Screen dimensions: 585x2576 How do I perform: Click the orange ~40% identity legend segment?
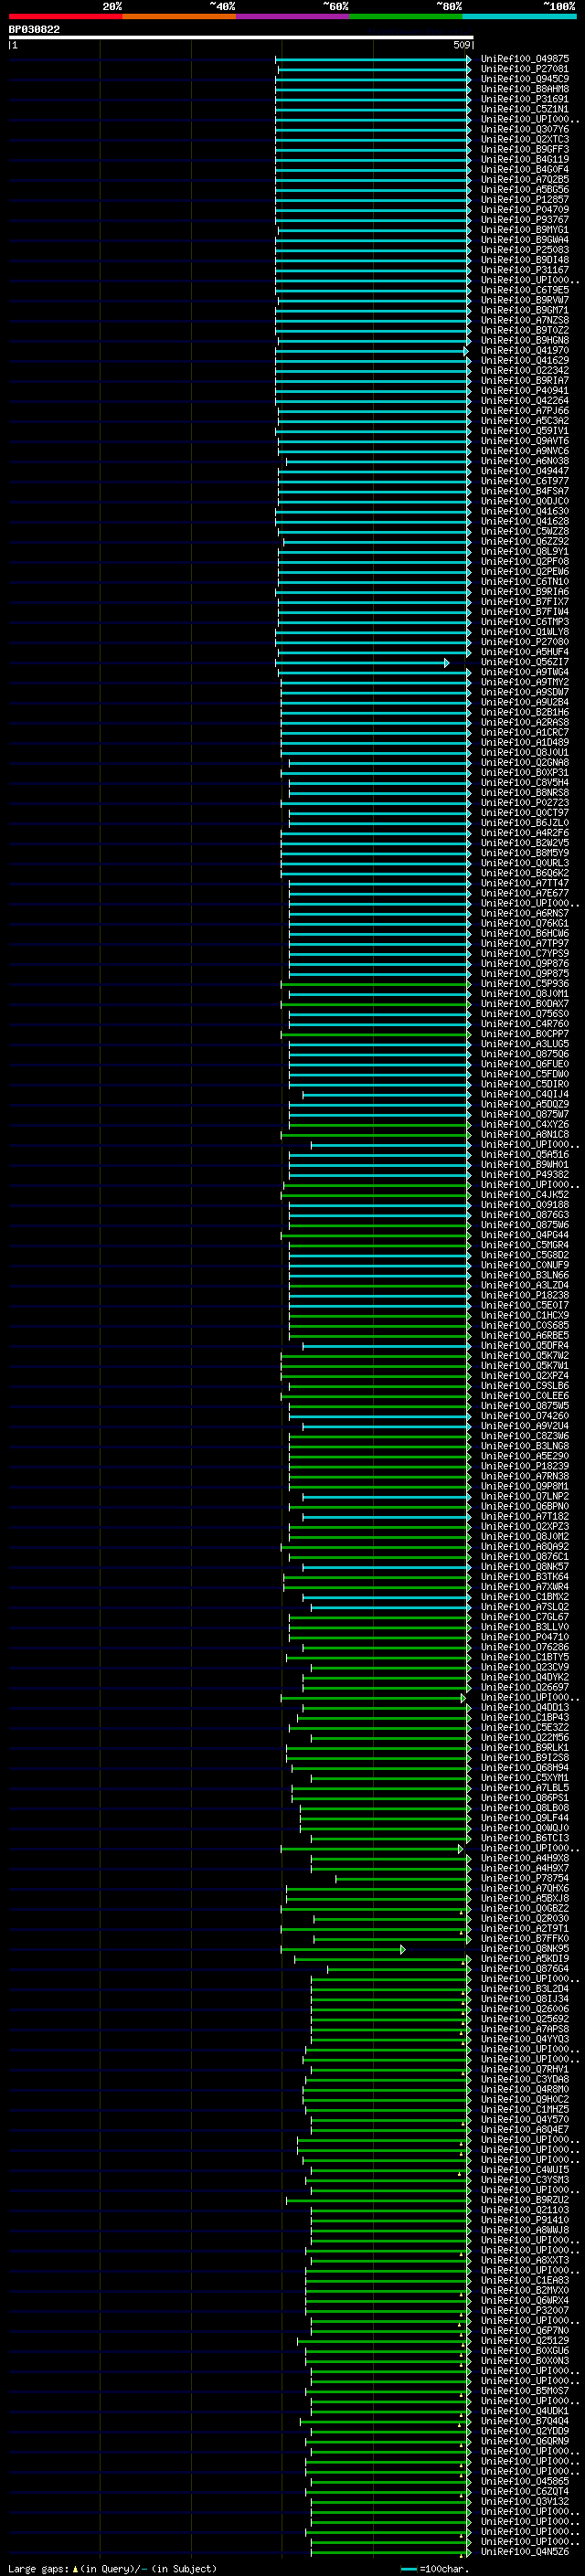point(179,16)
